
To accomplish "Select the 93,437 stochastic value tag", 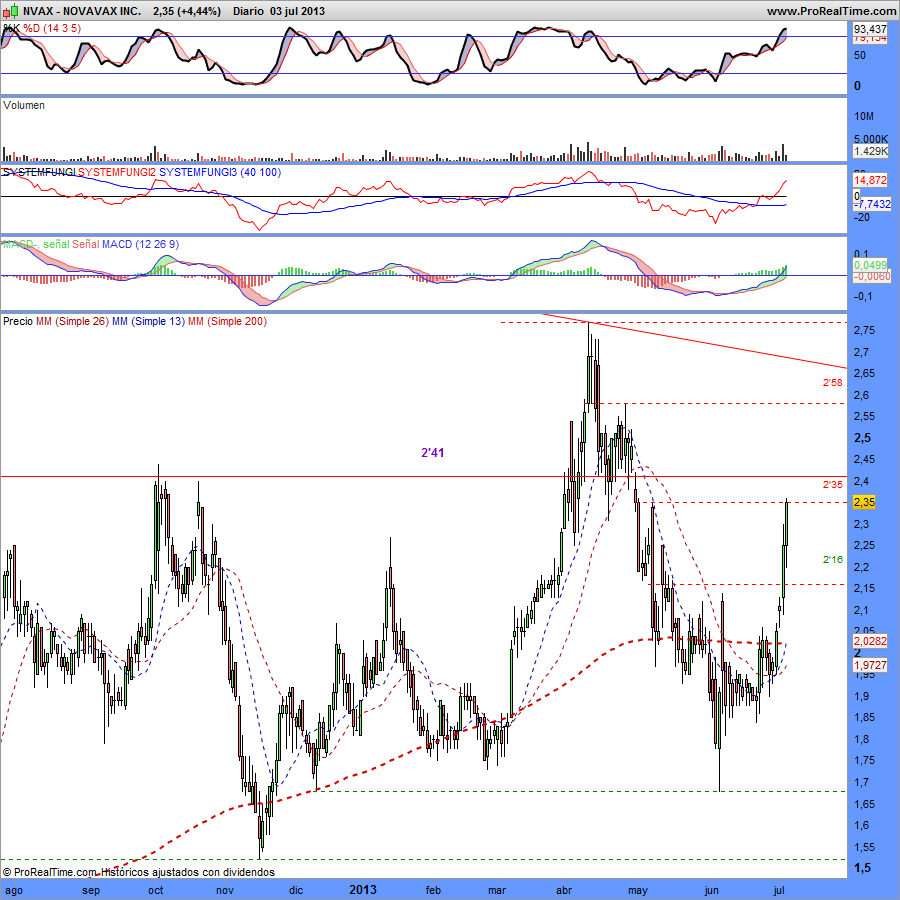I will [870, 29].
